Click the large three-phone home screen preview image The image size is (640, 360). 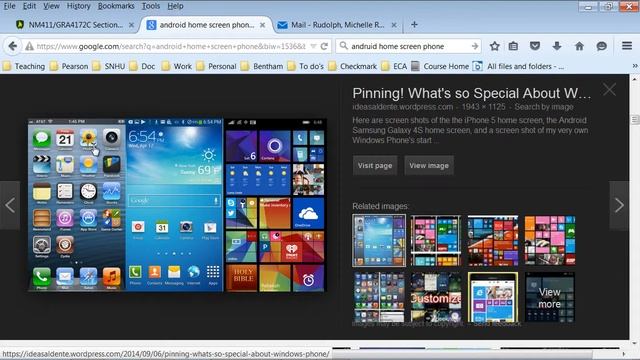tap(177, 205)
